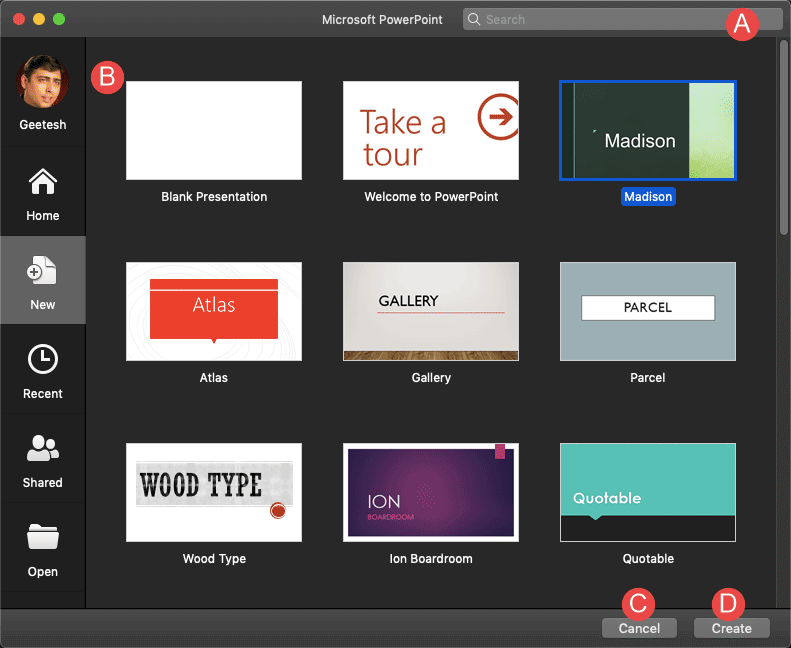The height and width of the screenshot is (648, 791).
Task: Select the Madison template thumbnail
Action: pos(647,131)
